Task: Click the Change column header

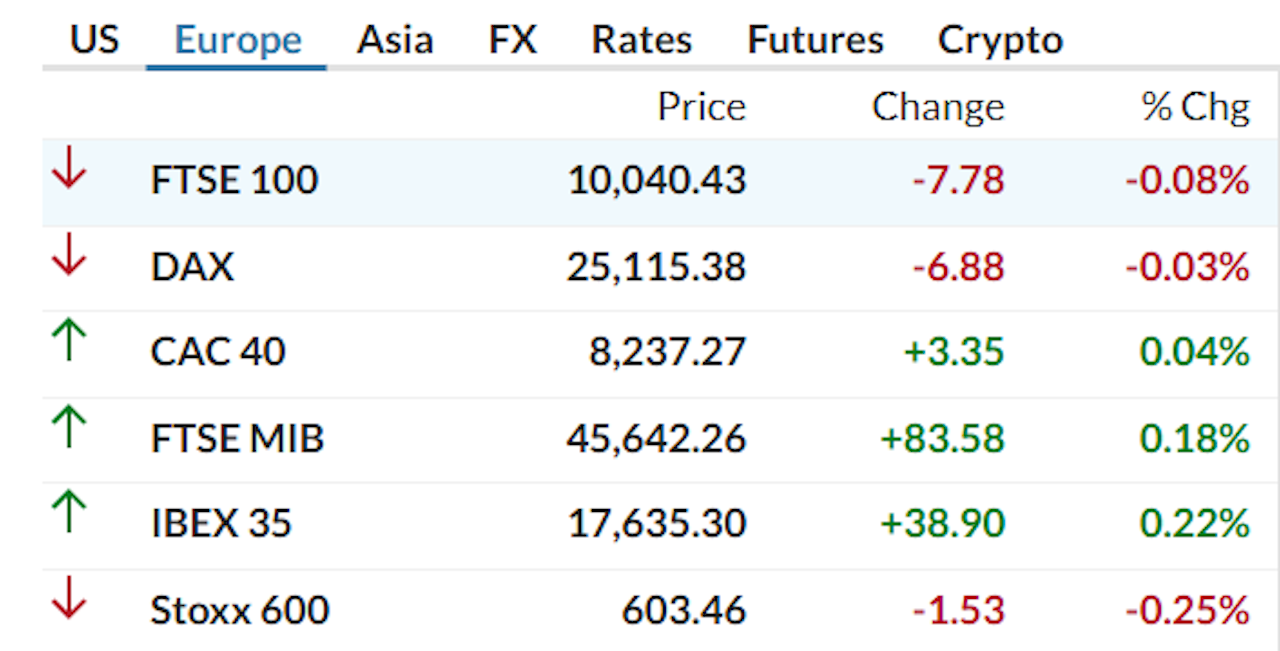Action: 938,106
